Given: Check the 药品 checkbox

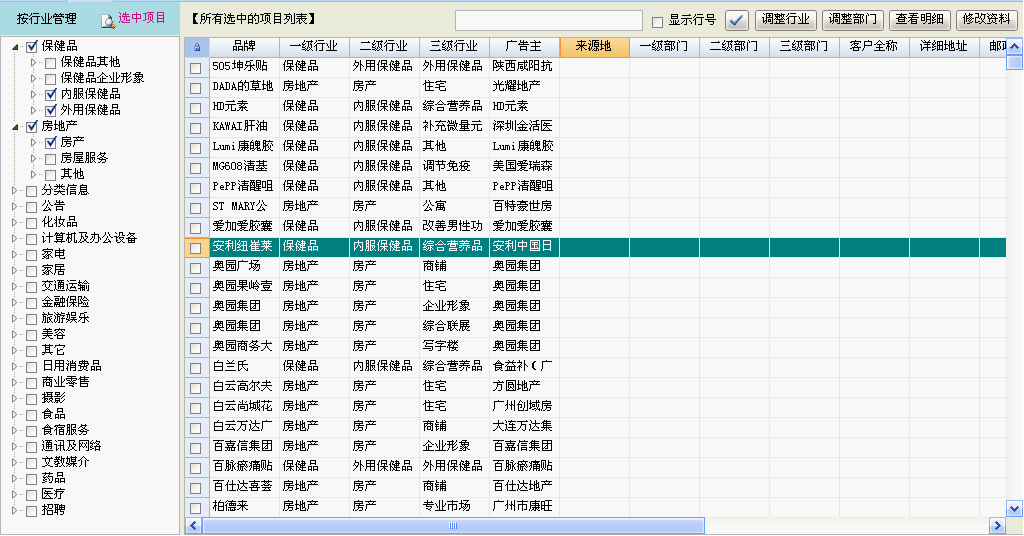Looking at the screenshot, I should 31,479.
